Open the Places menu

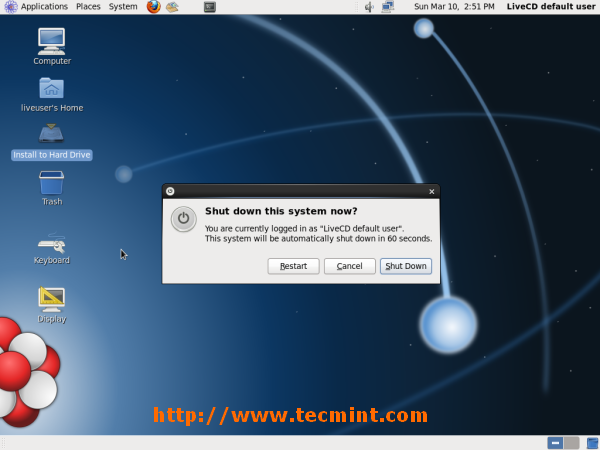88,7
